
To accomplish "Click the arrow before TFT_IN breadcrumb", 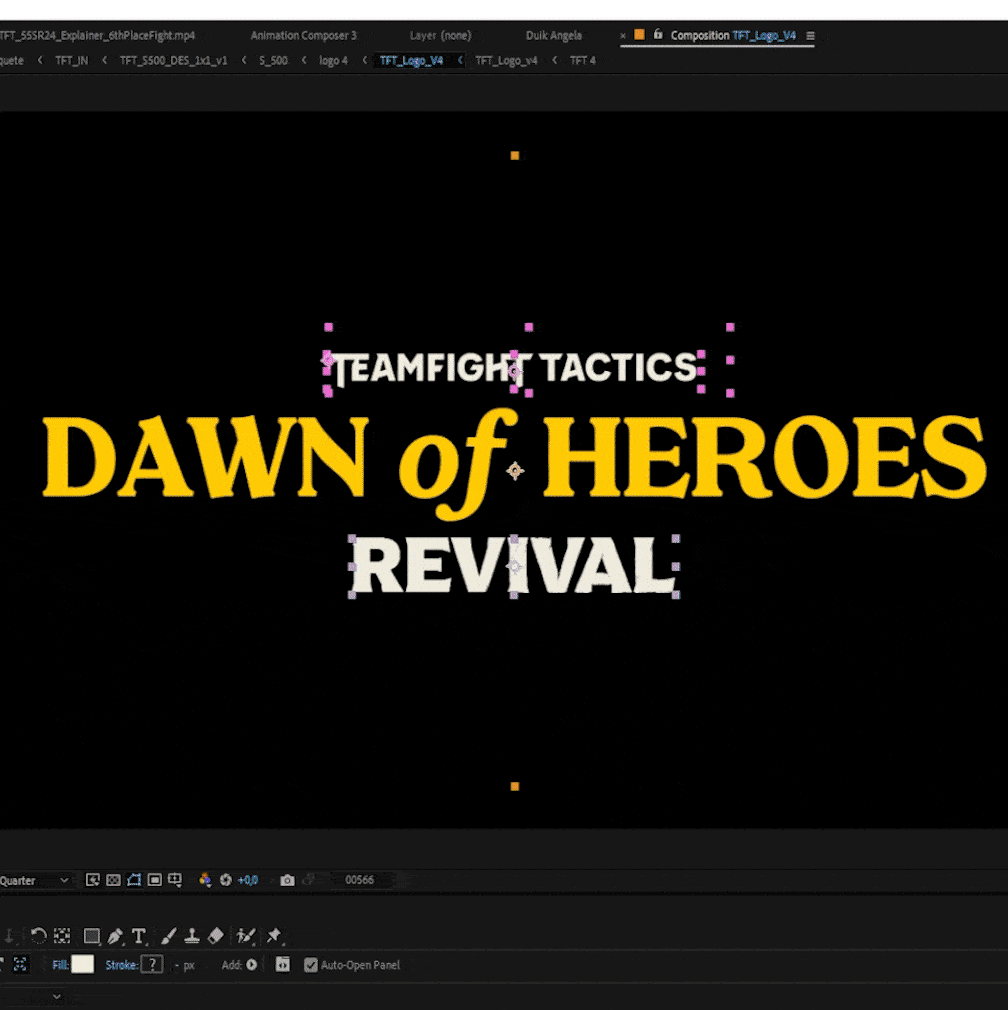I will (x=40, y=60).
